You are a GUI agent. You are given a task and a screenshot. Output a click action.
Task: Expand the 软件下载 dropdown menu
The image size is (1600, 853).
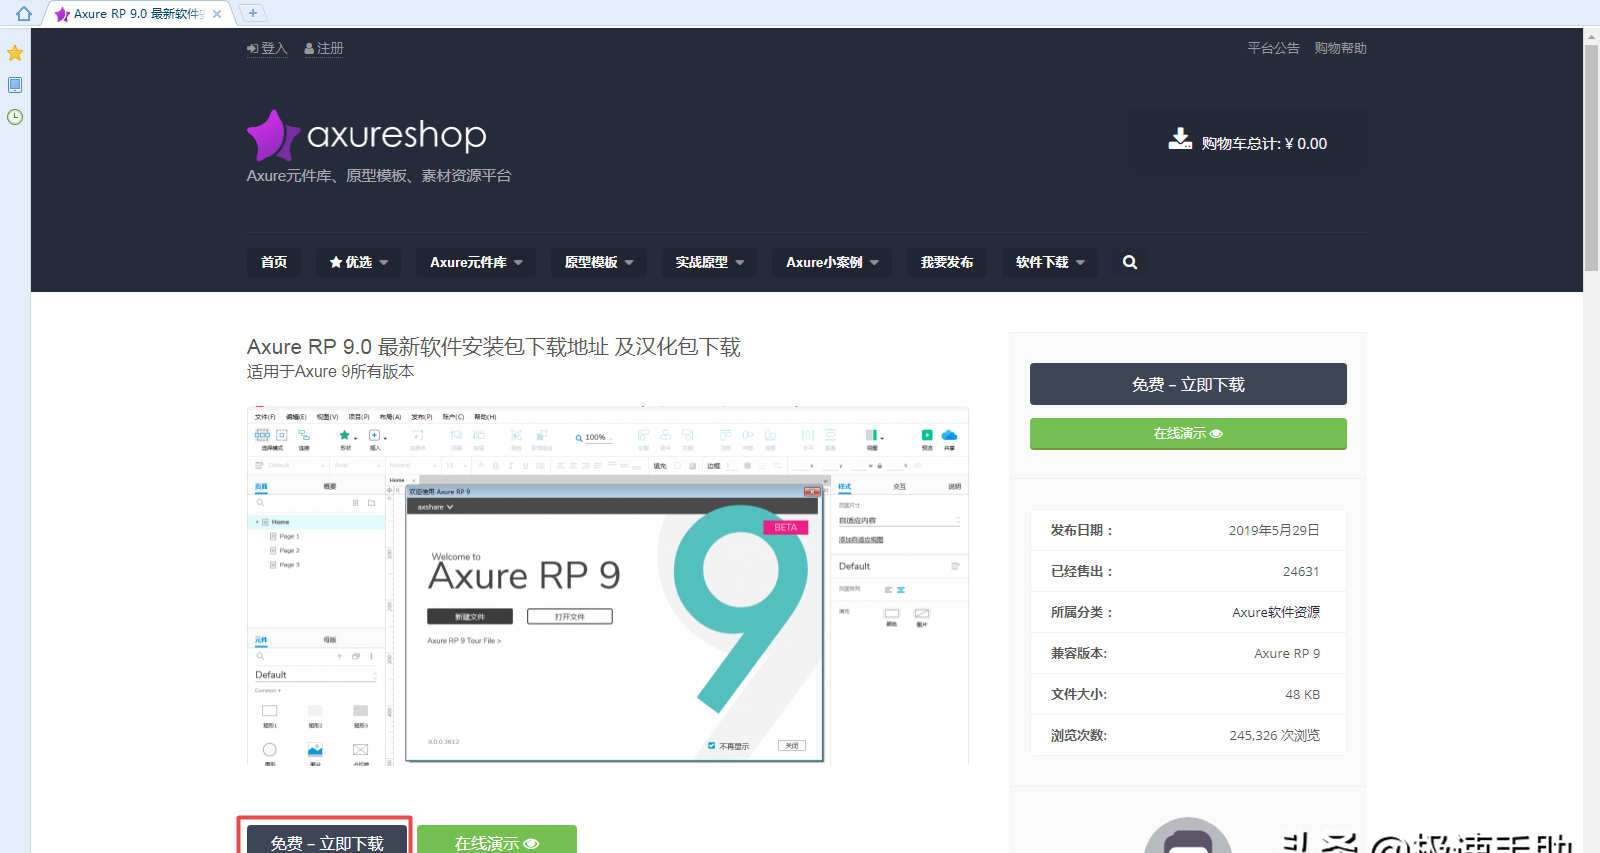(1050, 262)
